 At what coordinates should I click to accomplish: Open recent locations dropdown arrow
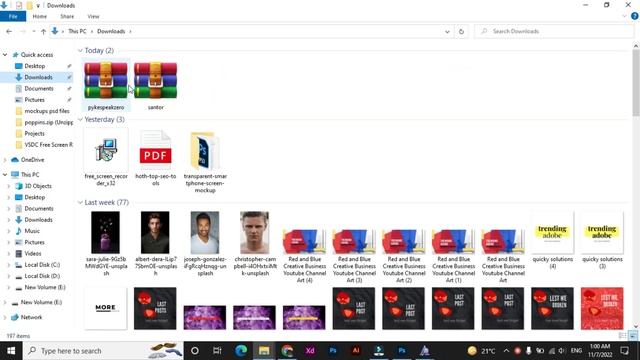pos(33,31)
